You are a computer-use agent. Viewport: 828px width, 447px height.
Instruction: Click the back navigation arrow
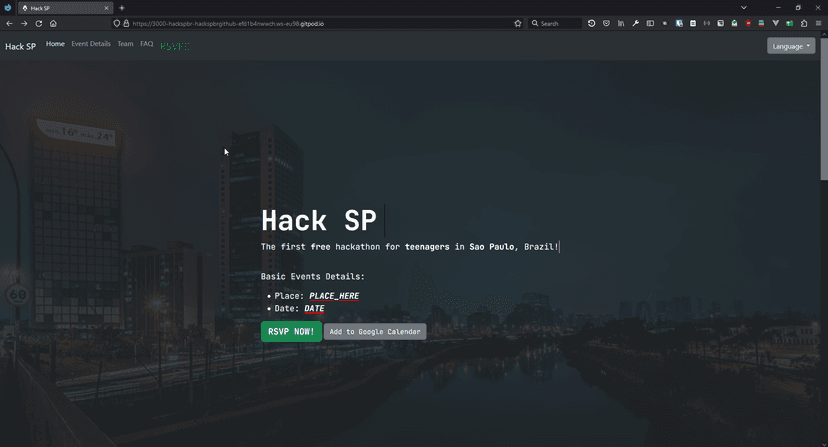coord(10,23)
